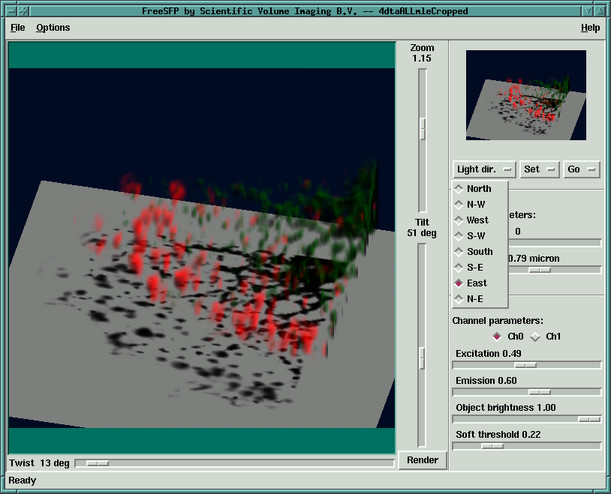Screen dimensions: 611x494
Task: Click the main 3D render view
Action: tap(202, 248)
